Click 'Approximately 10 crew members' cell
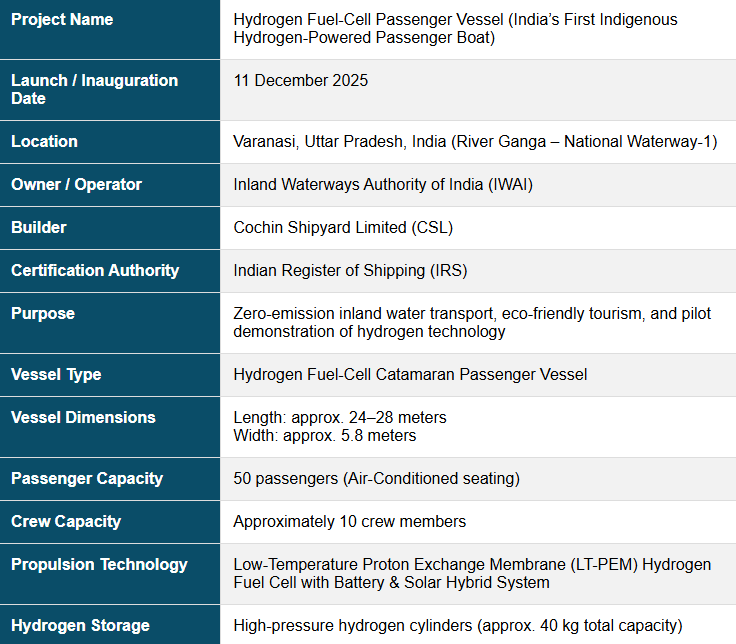The image size is (736, 644). [x=349, y=522]
